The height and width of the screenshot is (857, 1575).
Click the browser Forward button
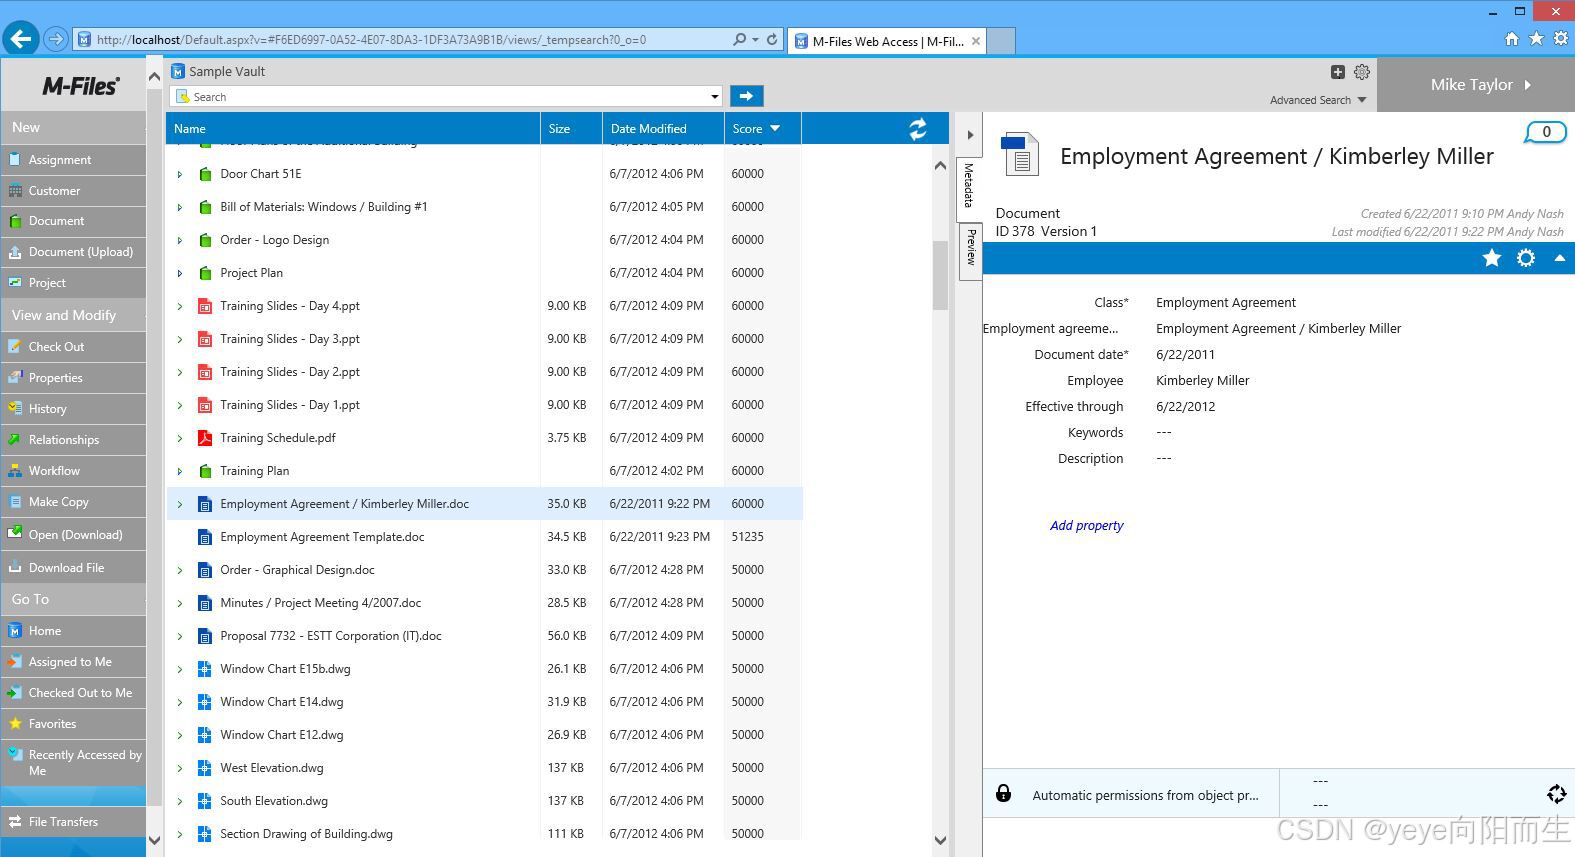pos(56,39)
